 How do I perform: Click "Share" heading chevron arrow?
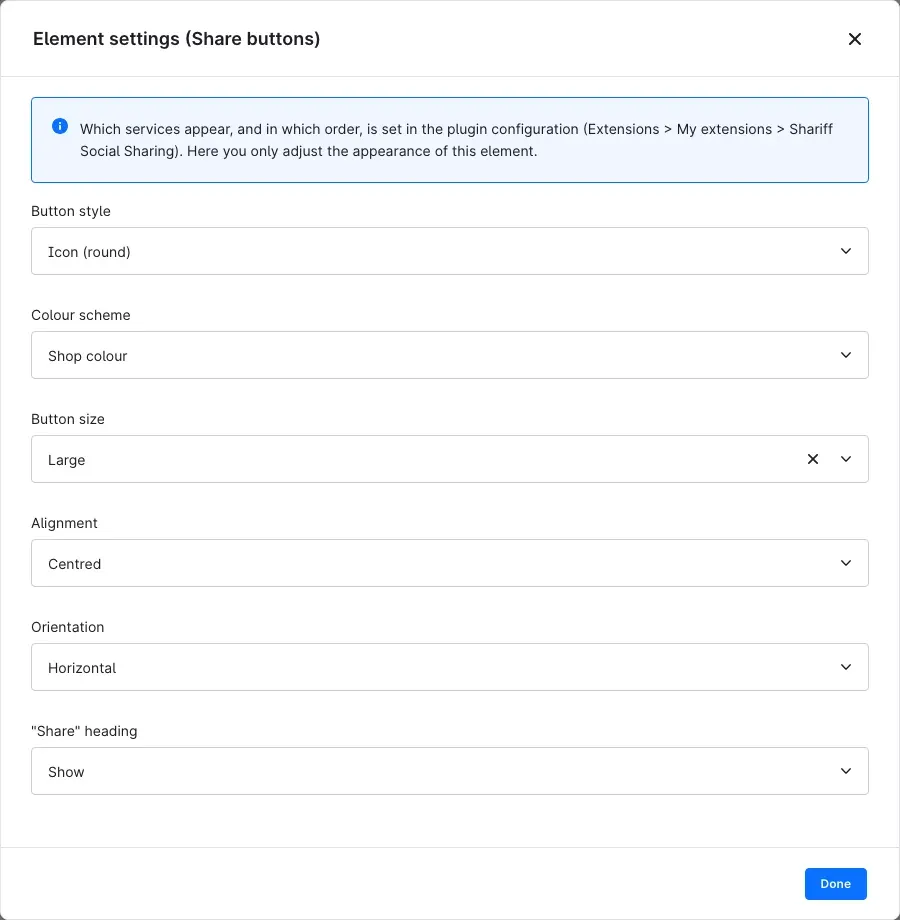click(x=845, y=771)
